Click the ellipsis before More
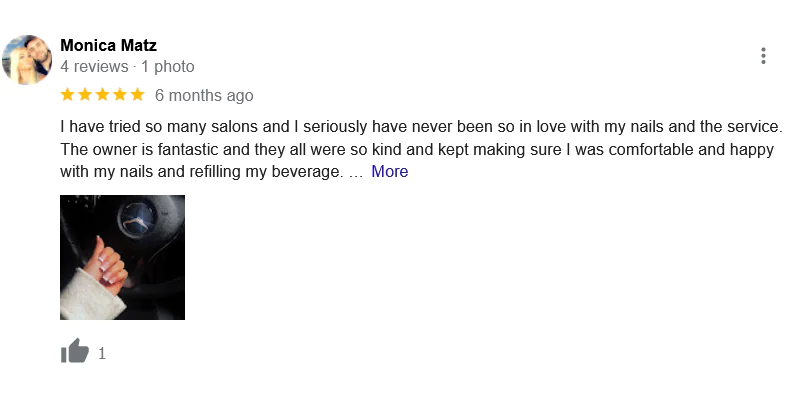Screen dimensions: 801x401 (355, 172)
